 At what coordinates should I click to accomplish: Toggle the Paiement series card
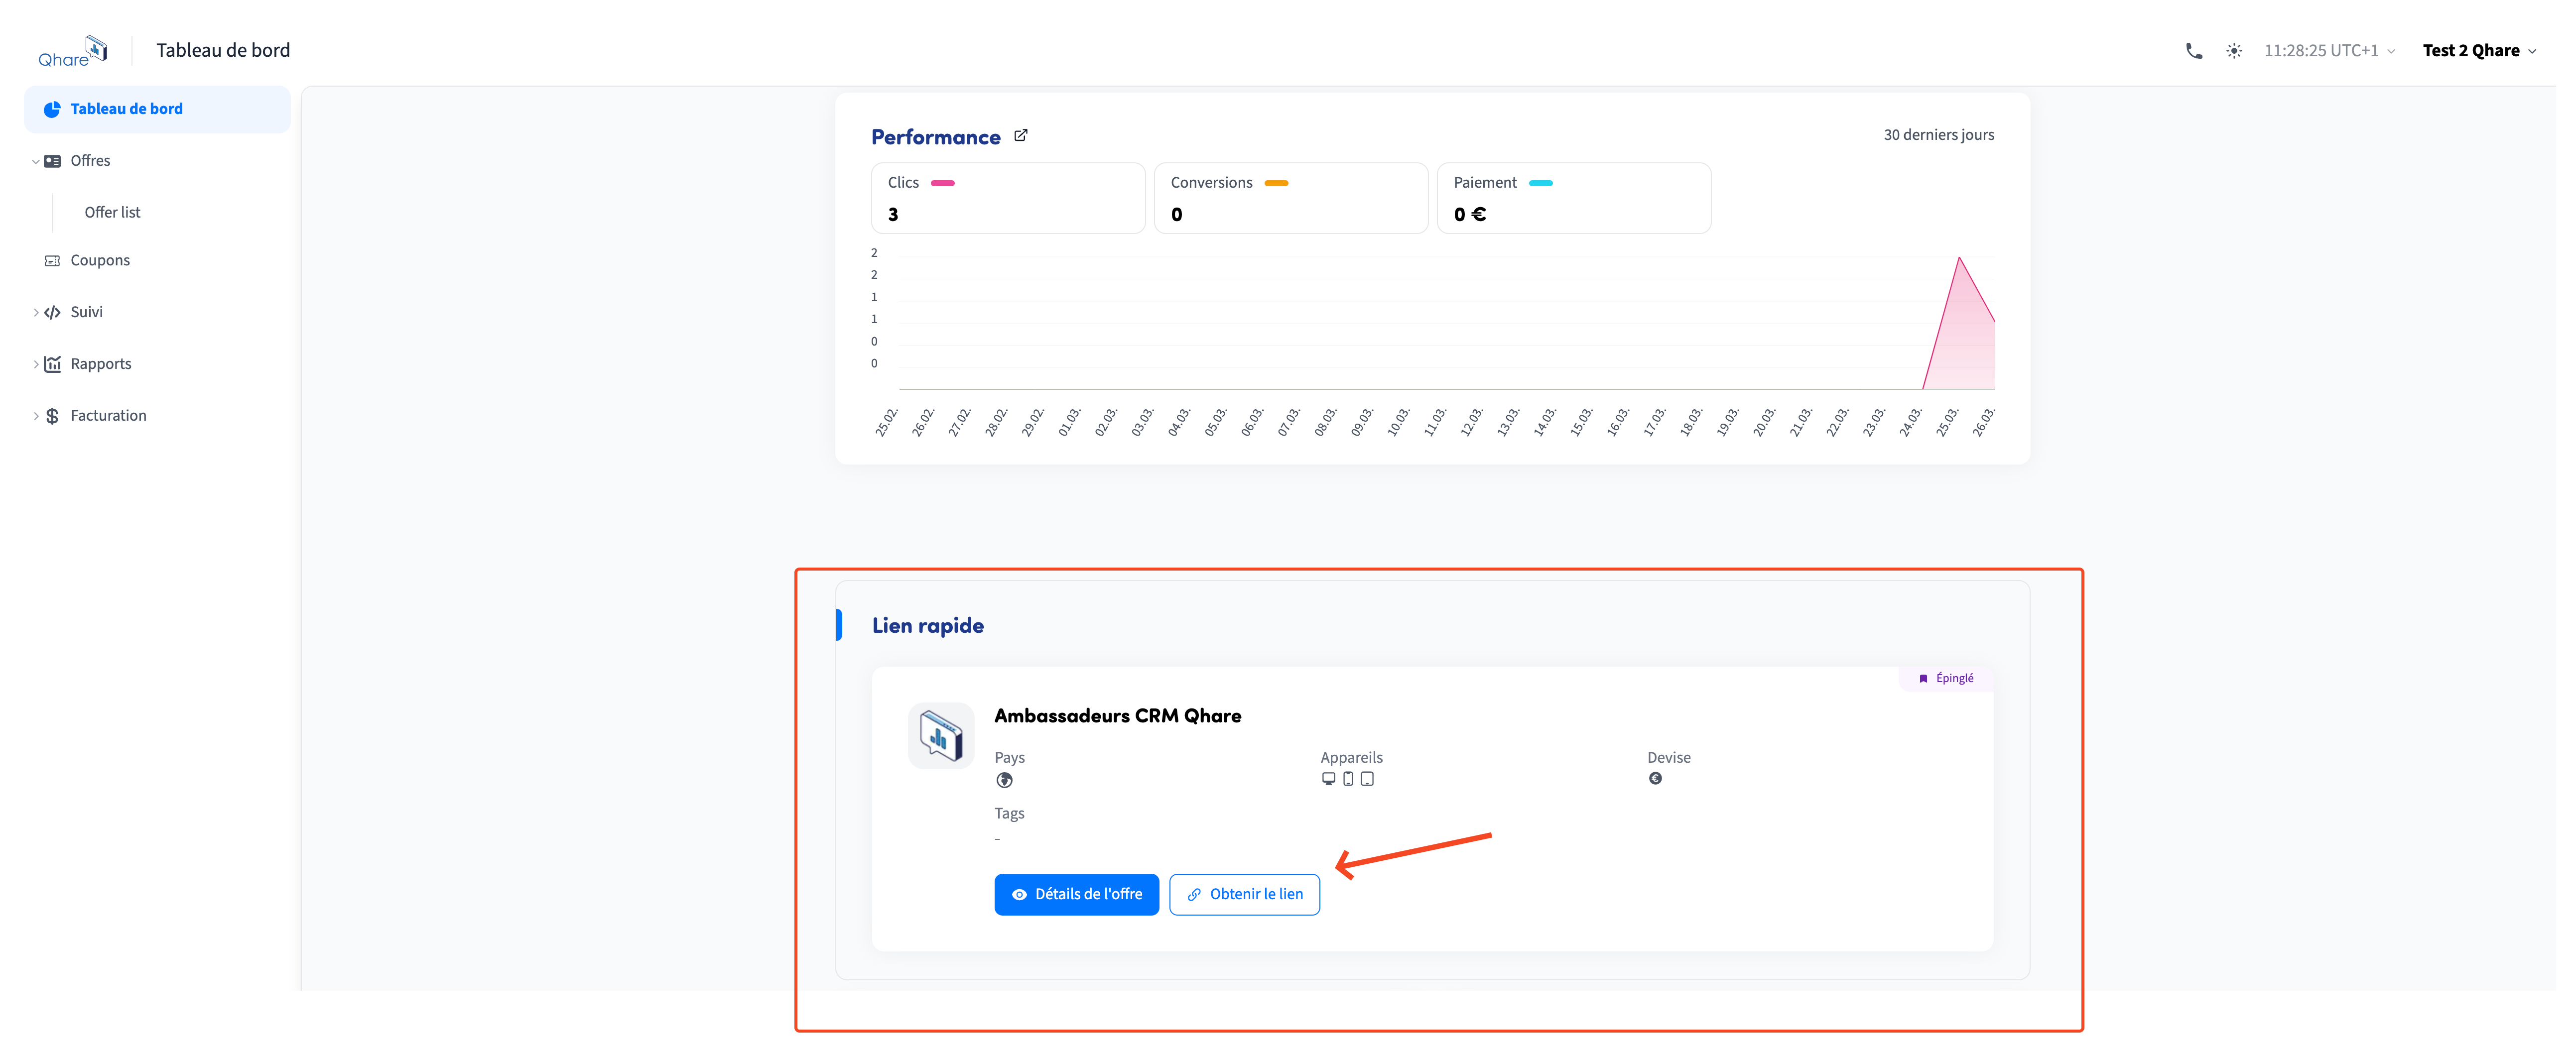pyautogui.click(x=1573, y=198)
